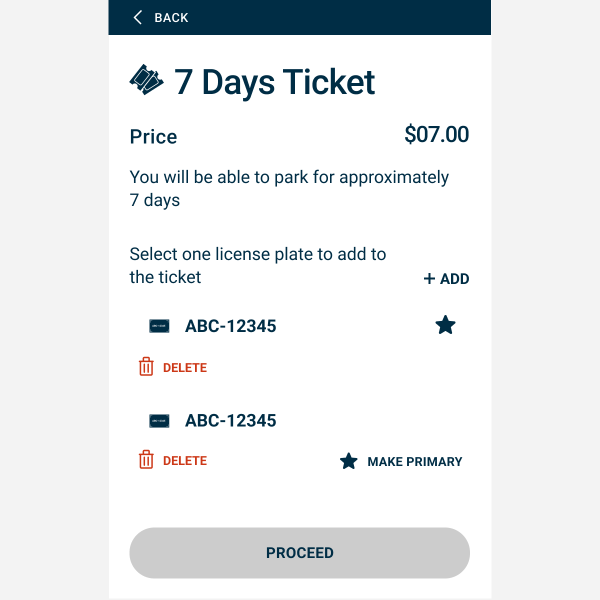
Task: Click the star icon beside MAKE PRIMARY
Action: pyautogui.click(x=348, y=461)
